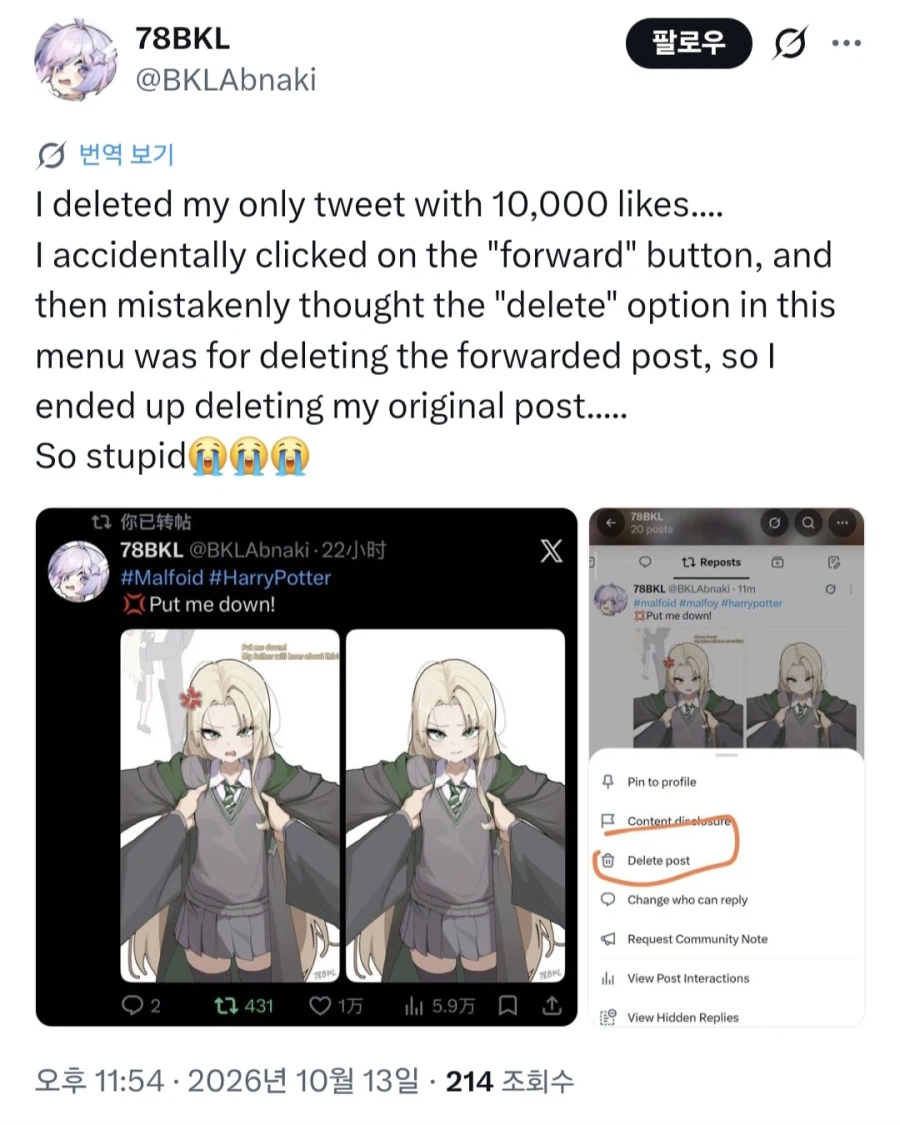Click the share upload icon
This screenshot has height=1125, width=900.
click(551, 1006)
